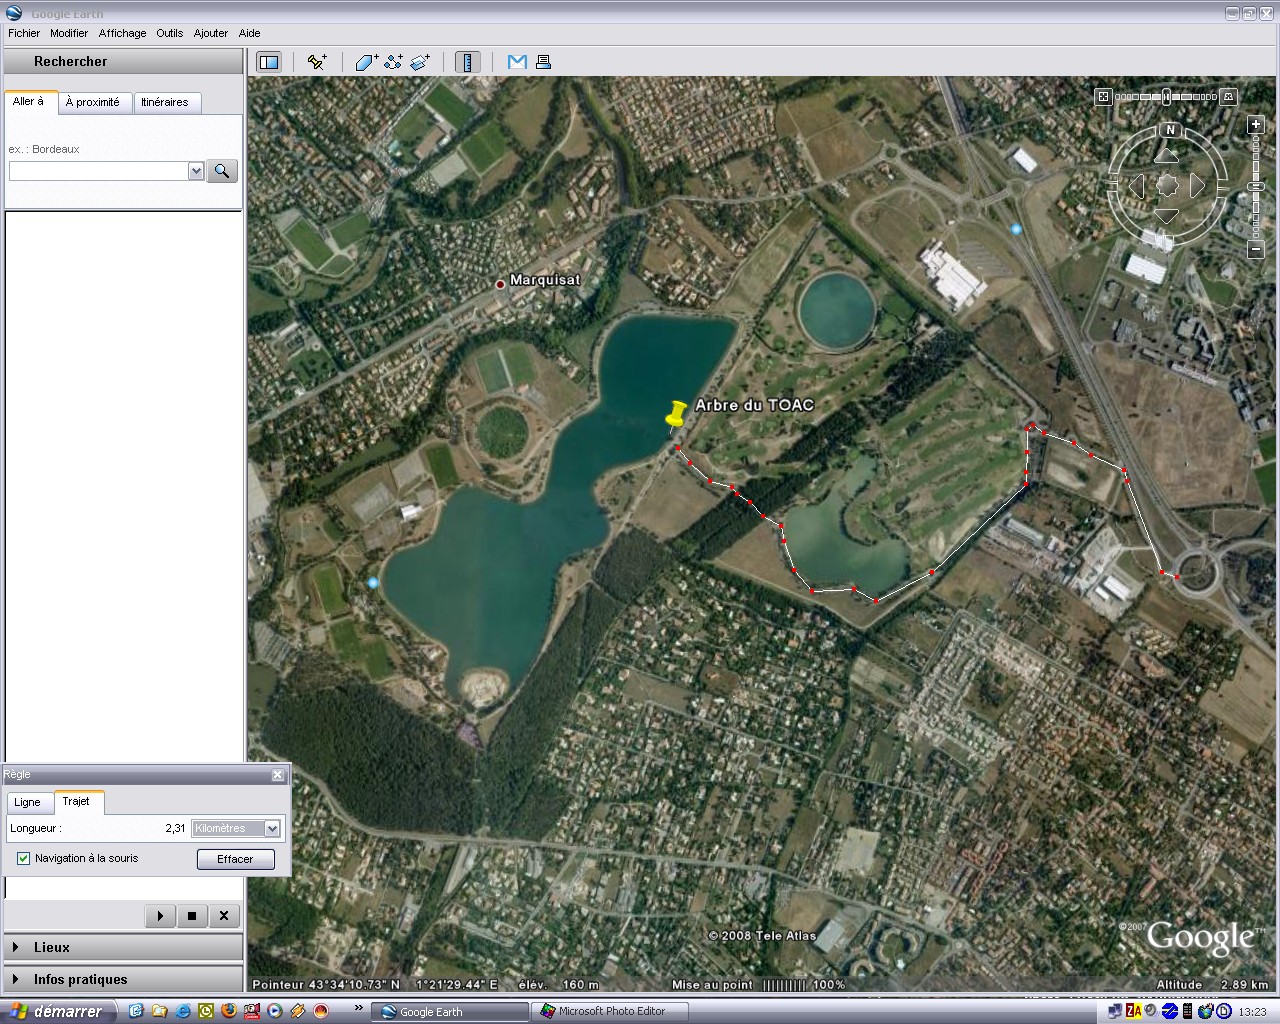1280x1024 pixels.
Task: Stop the tour with the stop button
Action: coord(192,915)
